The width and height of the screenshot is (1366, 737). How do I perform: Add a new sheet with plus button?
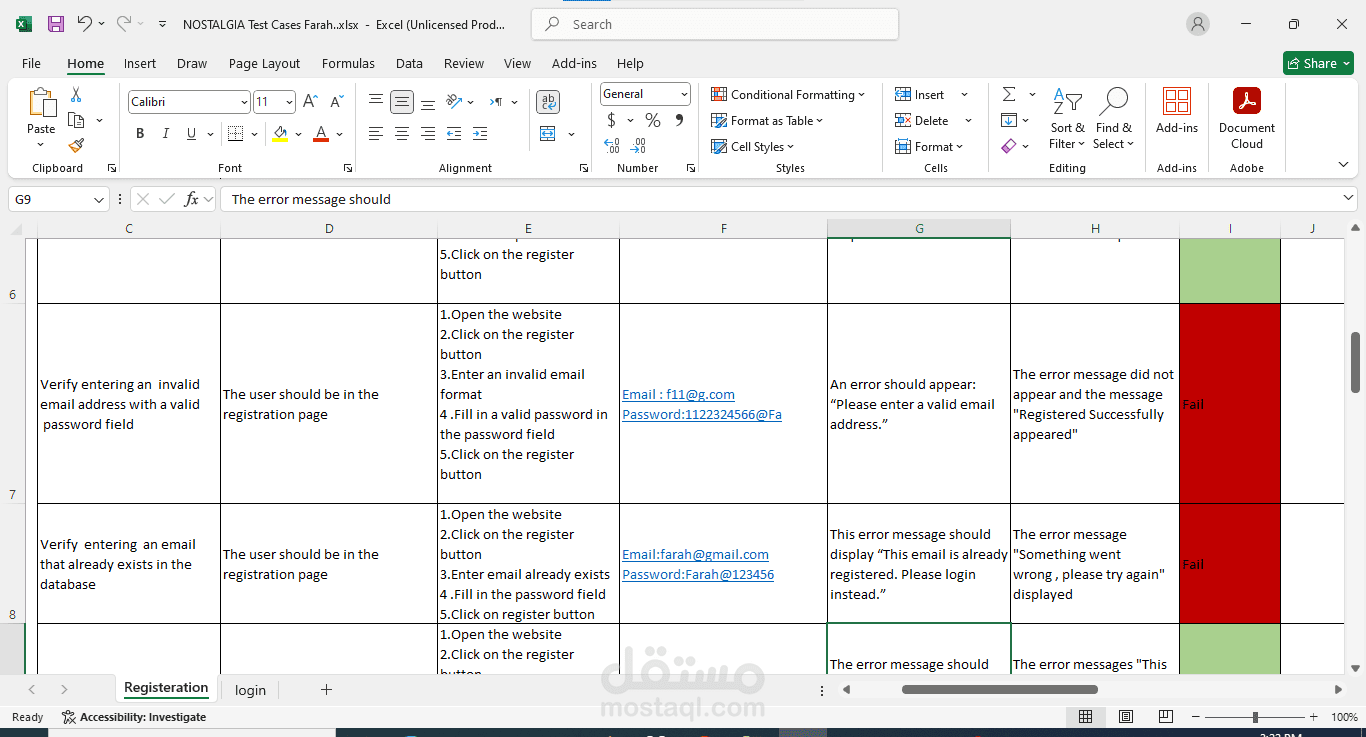tap(326, 690)
